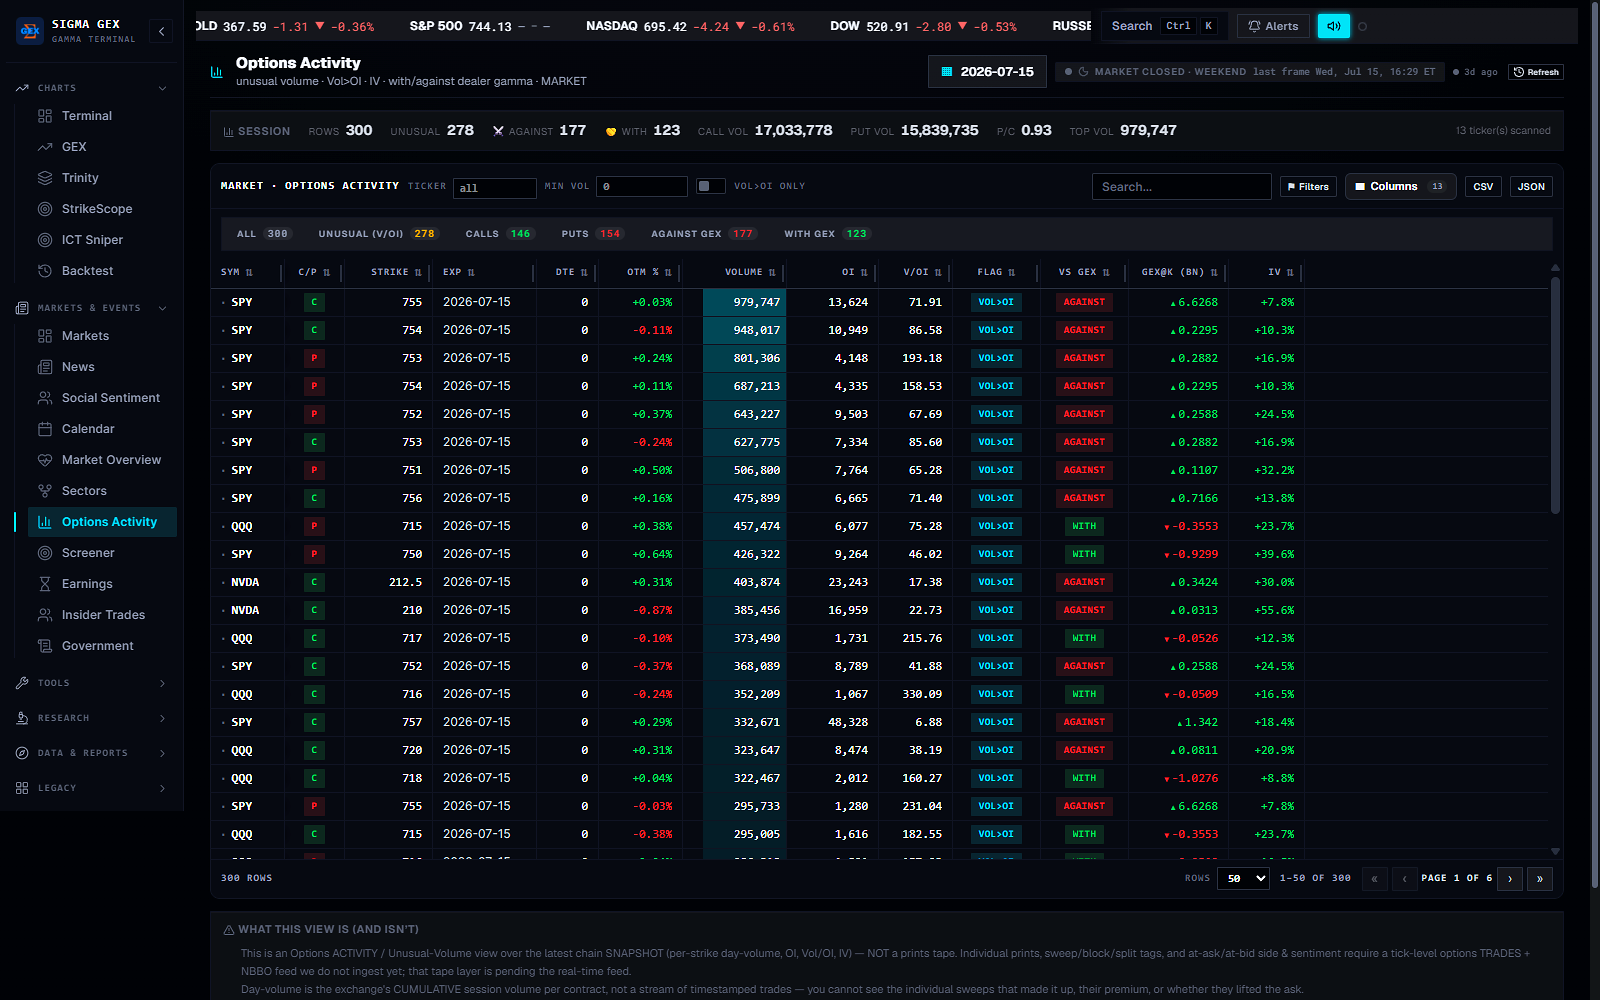Click the status circle beside the sound button

pos(1362,27)
